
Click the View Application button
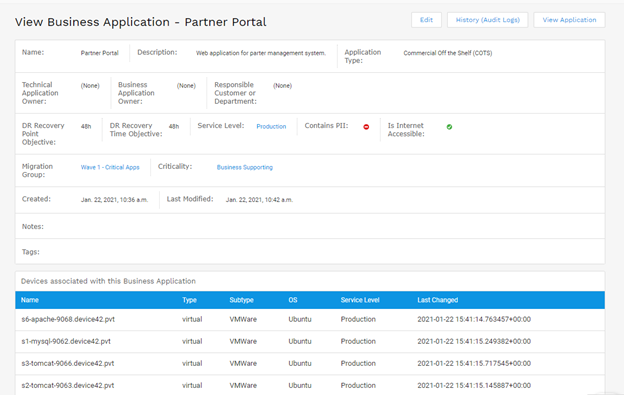tap(569, 20)
